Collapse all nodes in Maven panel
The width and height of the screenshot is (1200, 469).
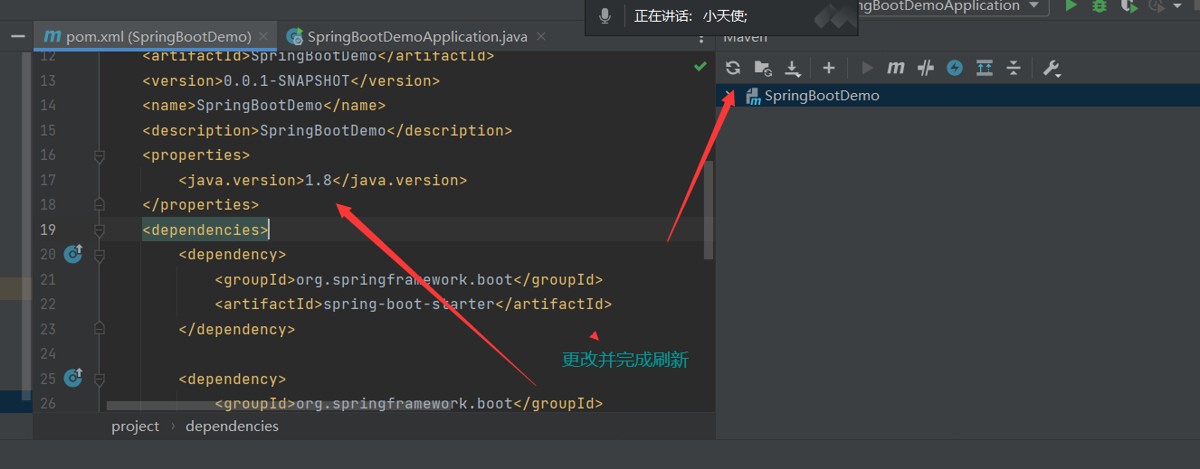(x=1013, y=68)
